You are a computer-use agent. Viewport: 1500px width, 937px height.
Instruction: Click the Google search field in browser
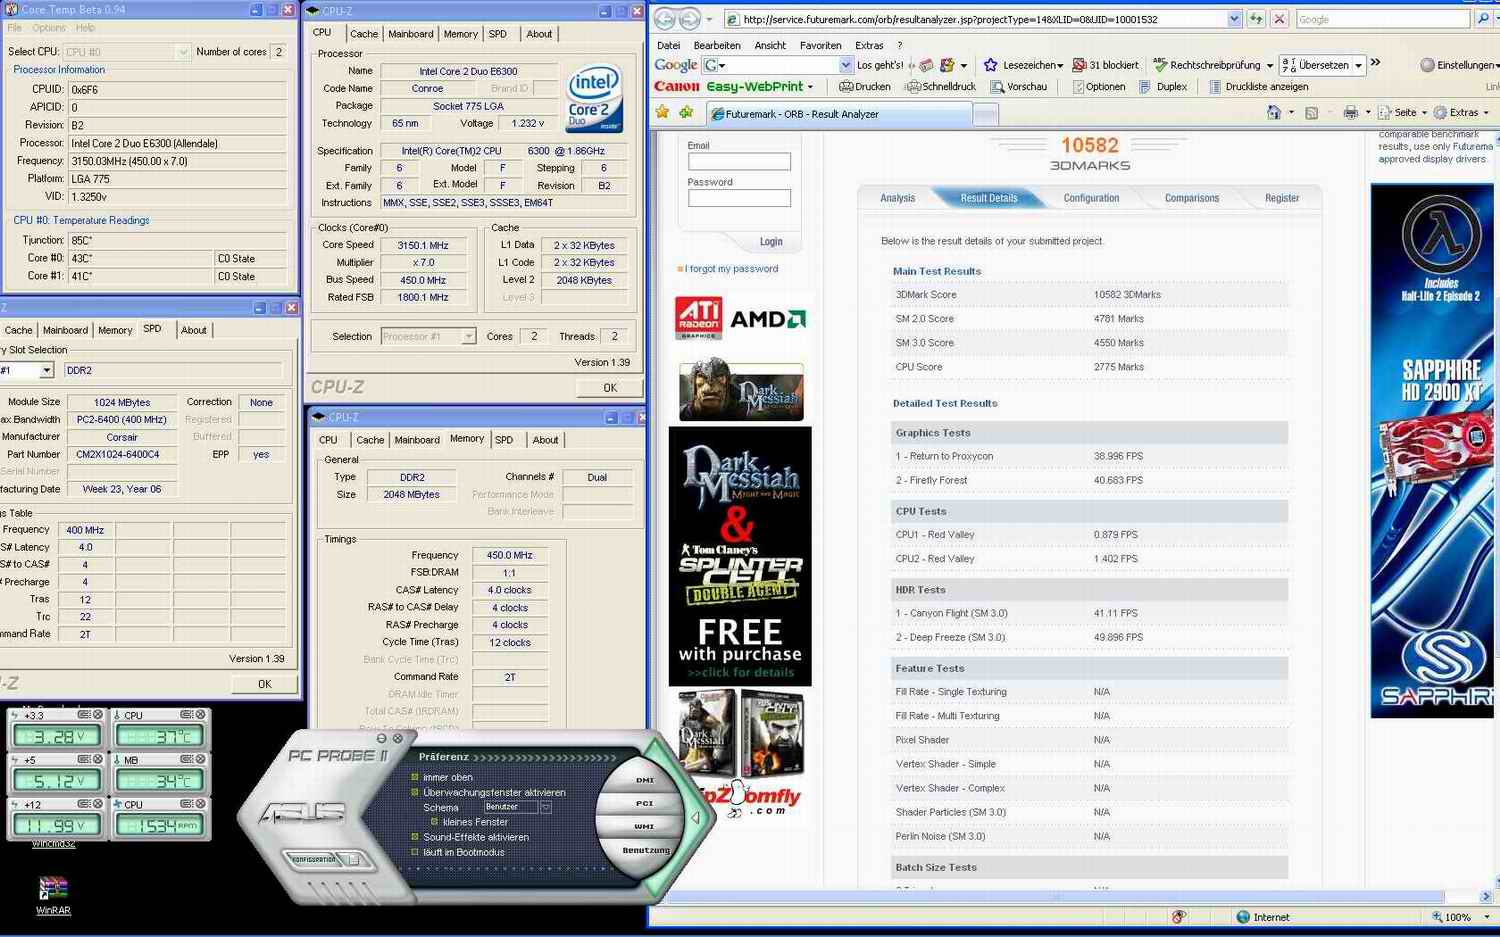click(1383, 19)
